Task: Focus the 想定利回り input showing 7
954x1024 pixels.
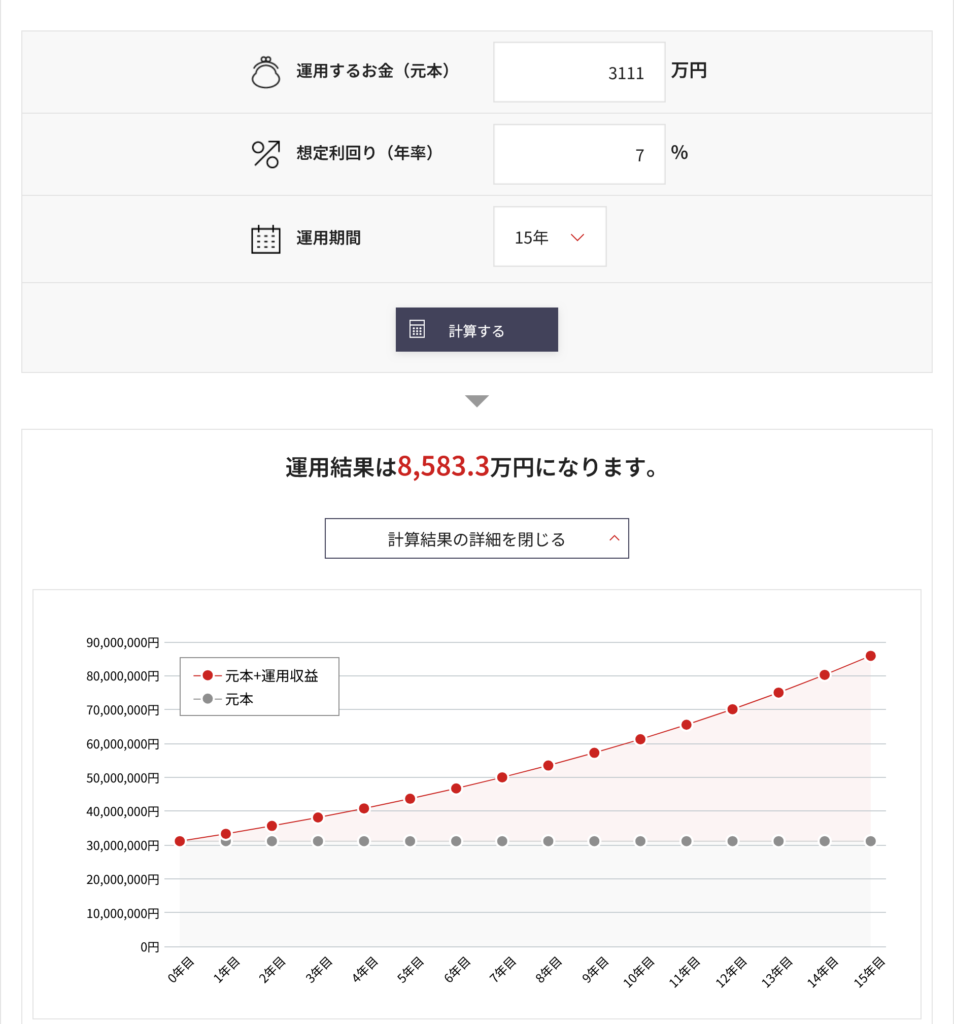Action: tap(579, 154)
